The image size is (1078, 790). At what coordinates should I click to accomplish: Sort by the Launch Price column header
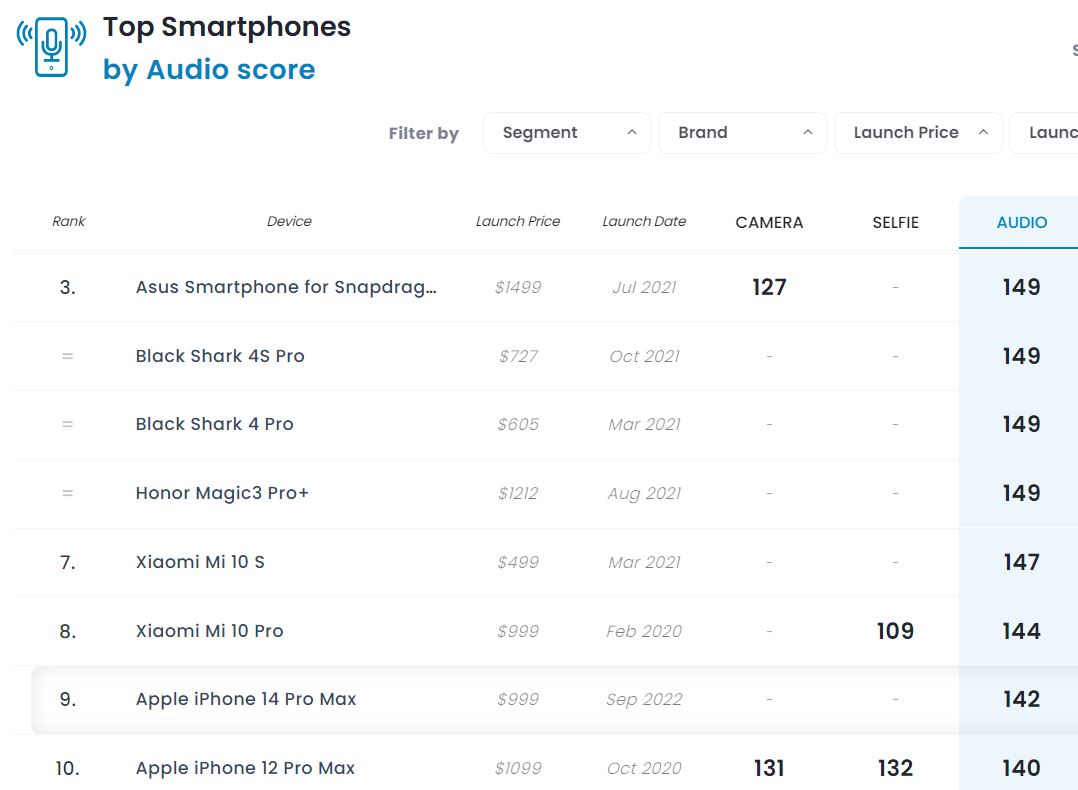[518, 222]
